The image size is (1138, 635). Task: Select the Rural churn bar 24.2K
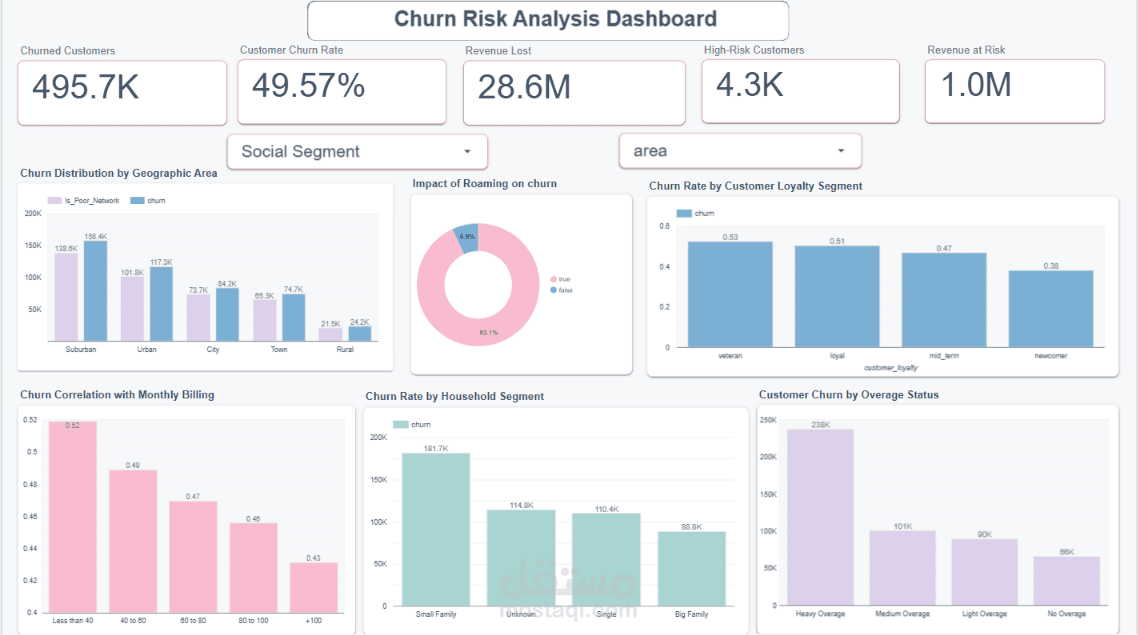click(x=359, y=334)
